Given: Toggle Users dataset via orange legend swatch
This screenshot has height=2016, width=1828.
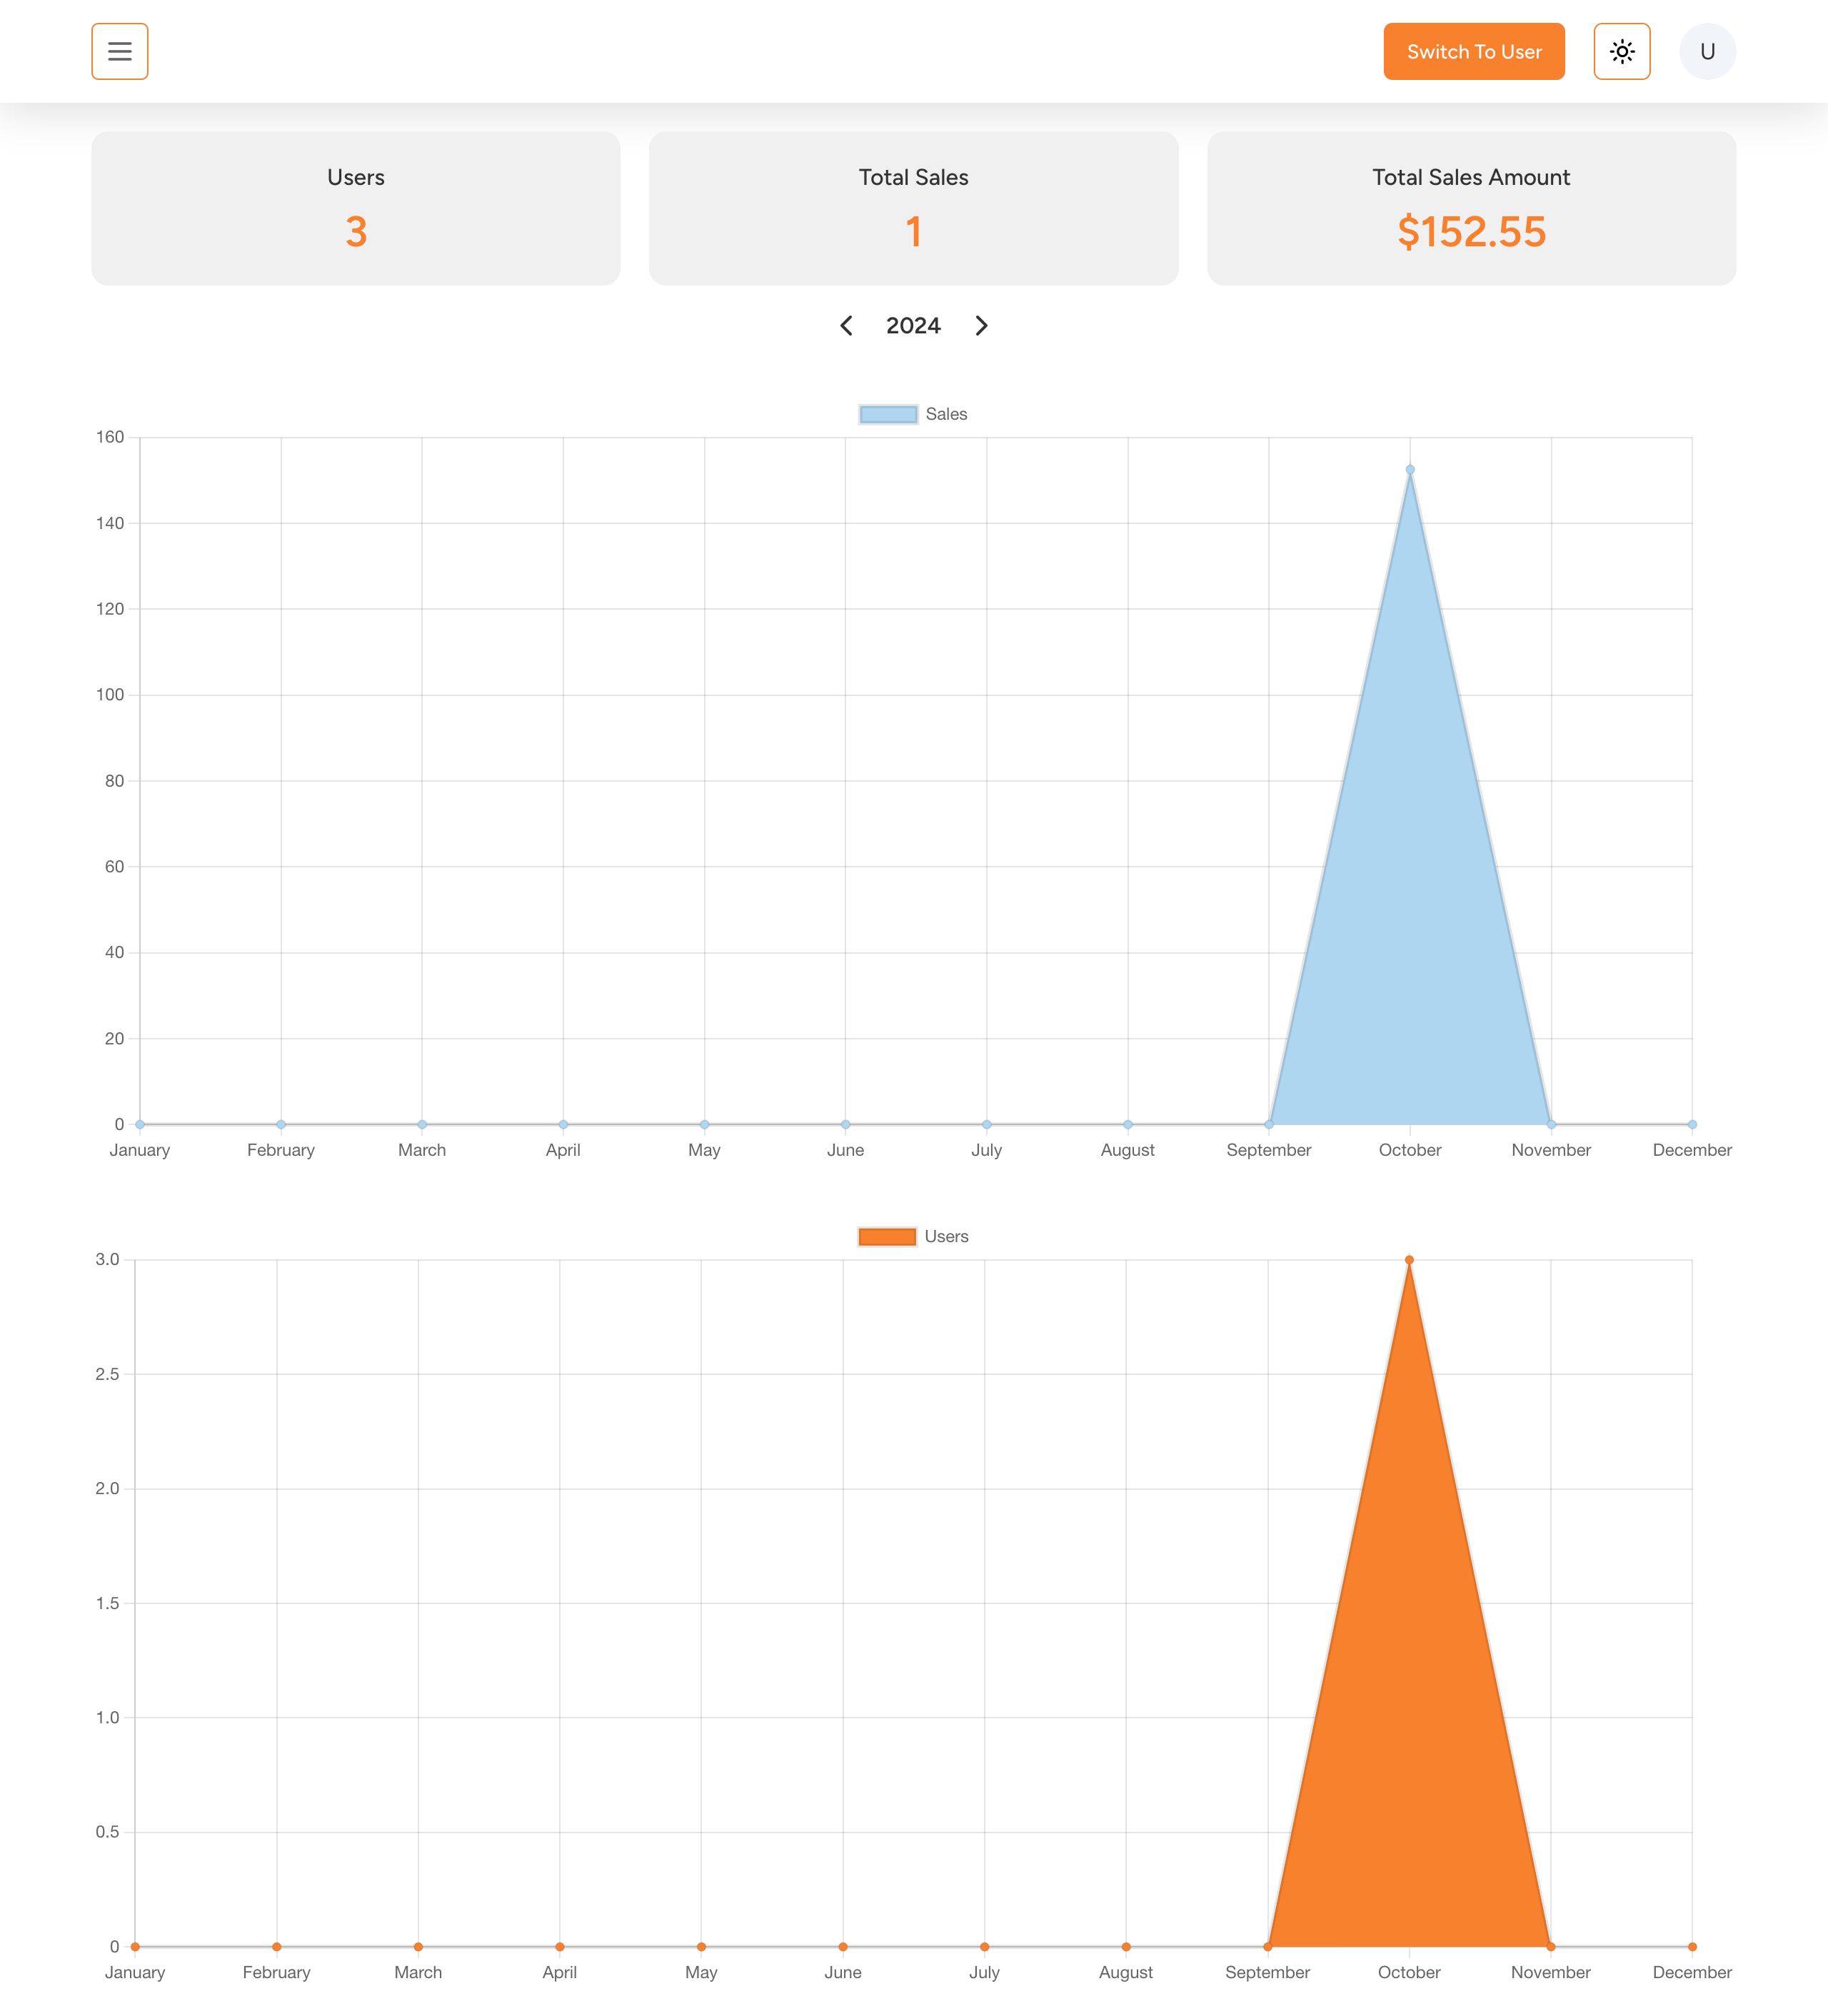Looking at the screenshot, I should (887, 1237).
